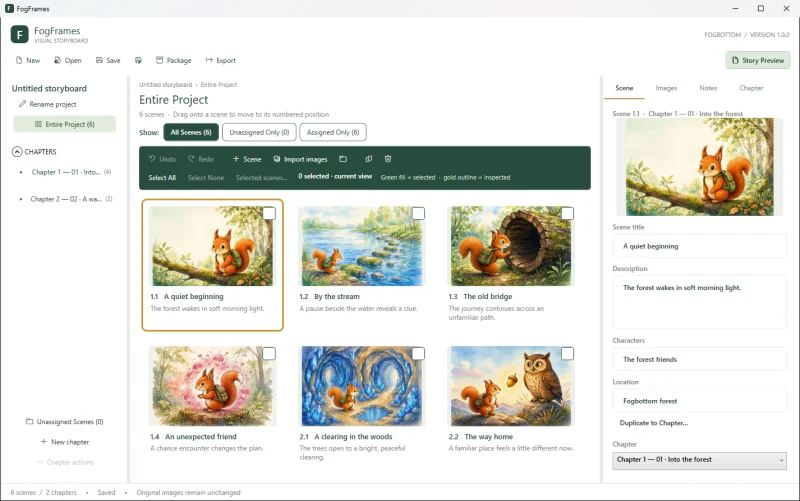800x501 pixels.
Task: Rename project via pencil link
Action: 47,104
